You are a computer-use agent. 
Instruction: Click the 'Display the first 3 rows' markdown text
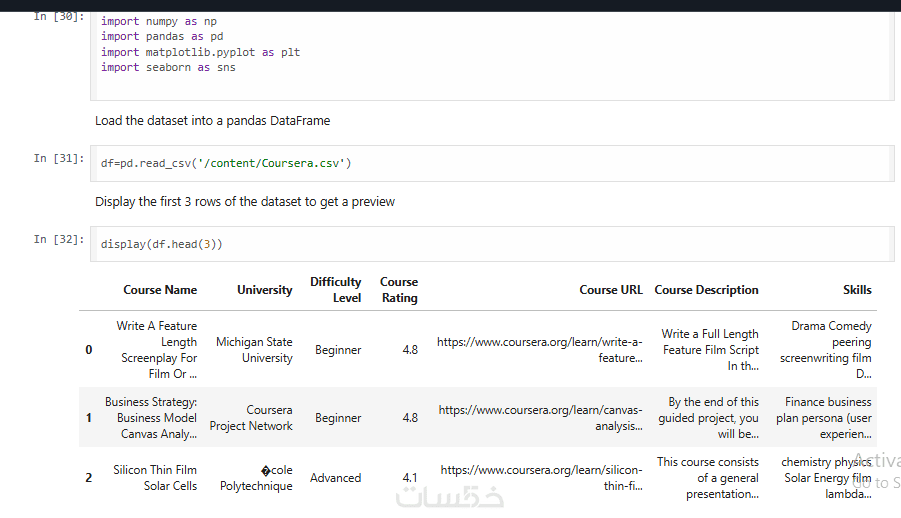pyautogui.click(x=245, y=202)
